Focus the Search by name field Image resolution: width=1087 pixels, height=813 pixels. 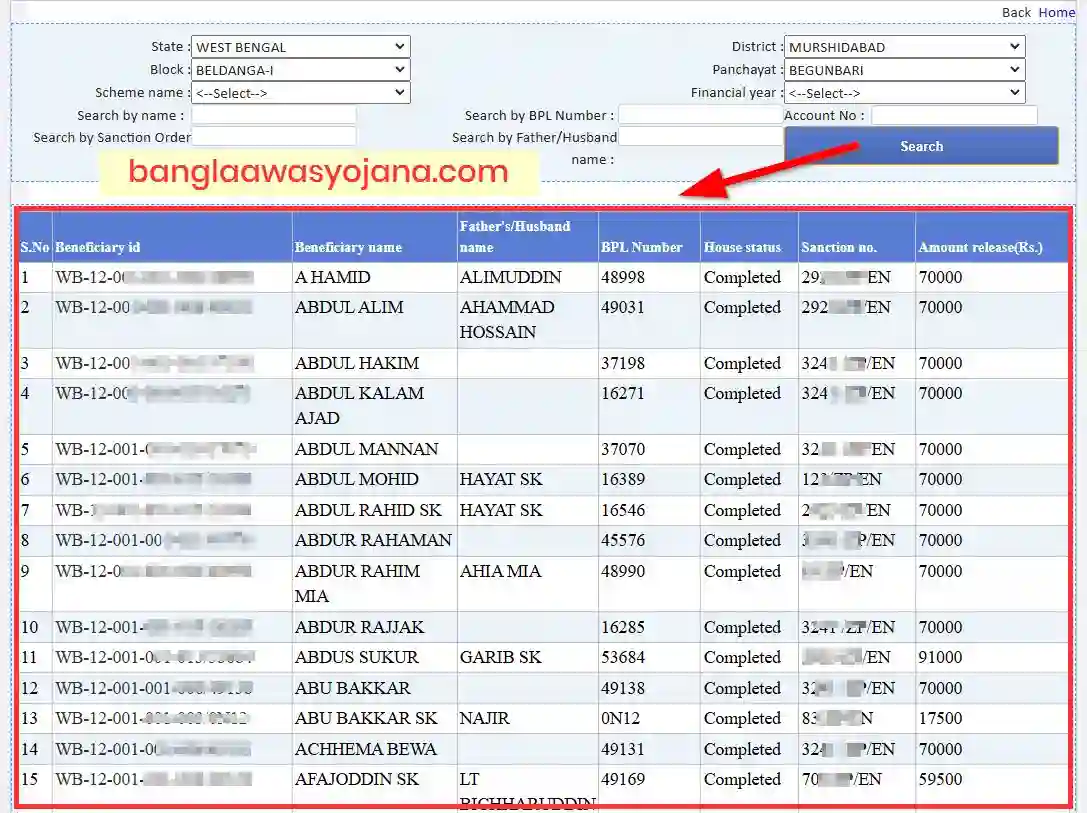point(274,115)
